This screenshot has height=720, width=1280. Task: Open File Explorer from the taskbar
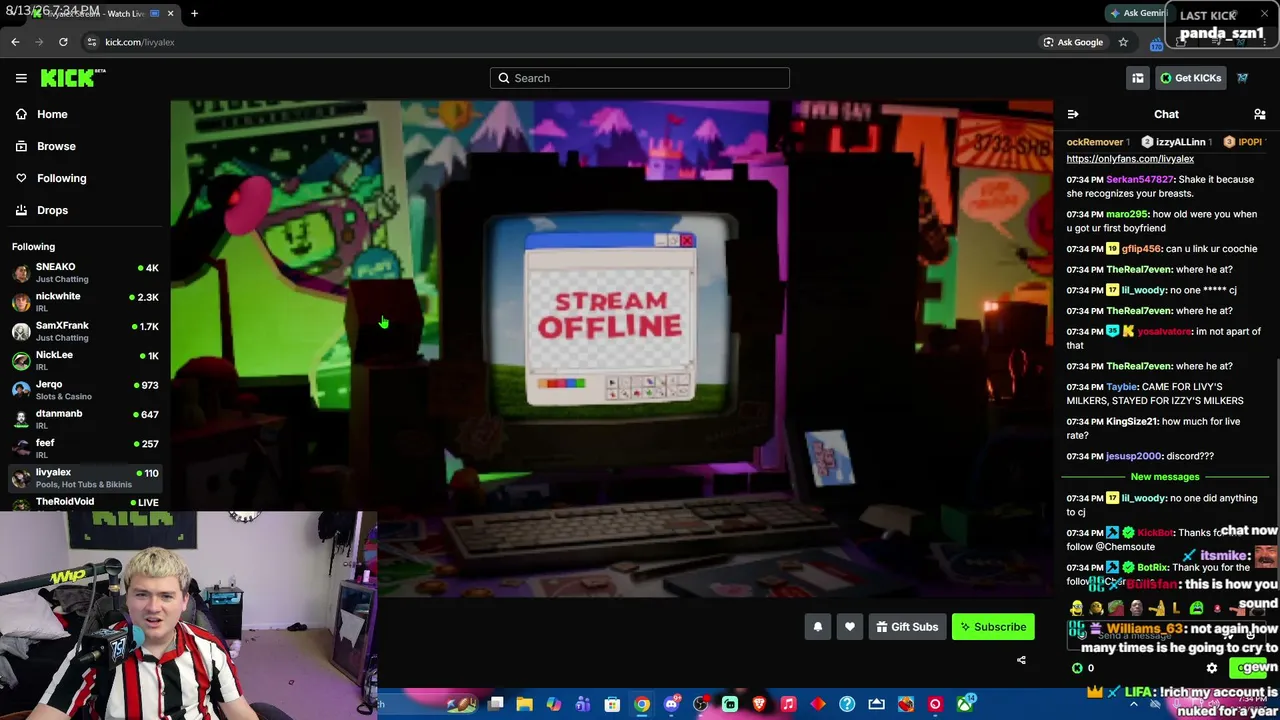(x=524, y=704)
